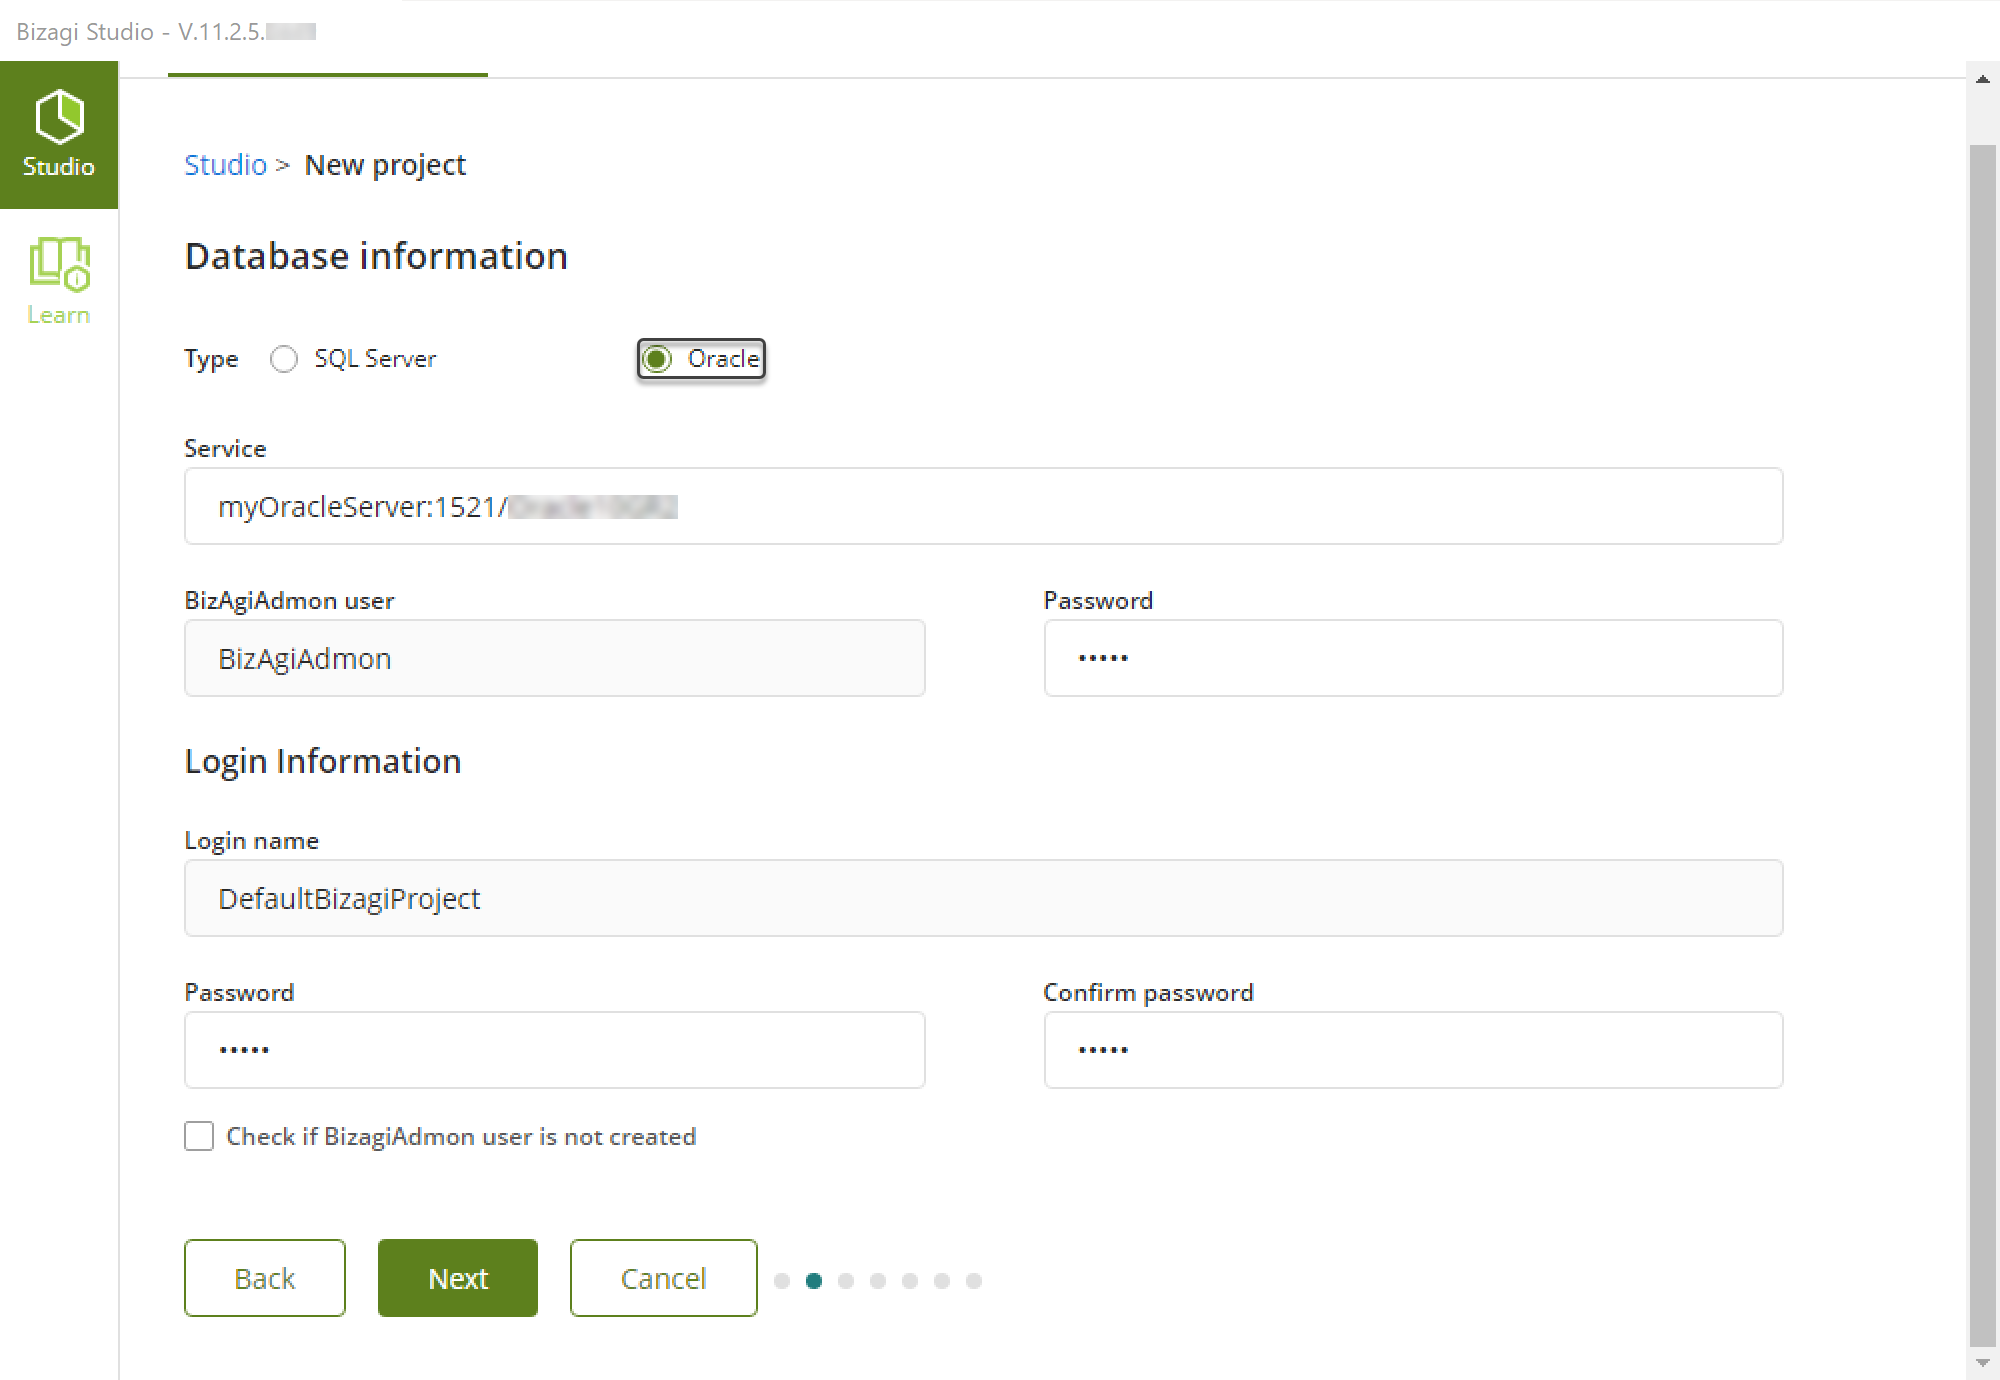Cancel the new project wizard
Image resolution: width=2000 pixels, height=1380 pixels.
tap(663, 1278)
